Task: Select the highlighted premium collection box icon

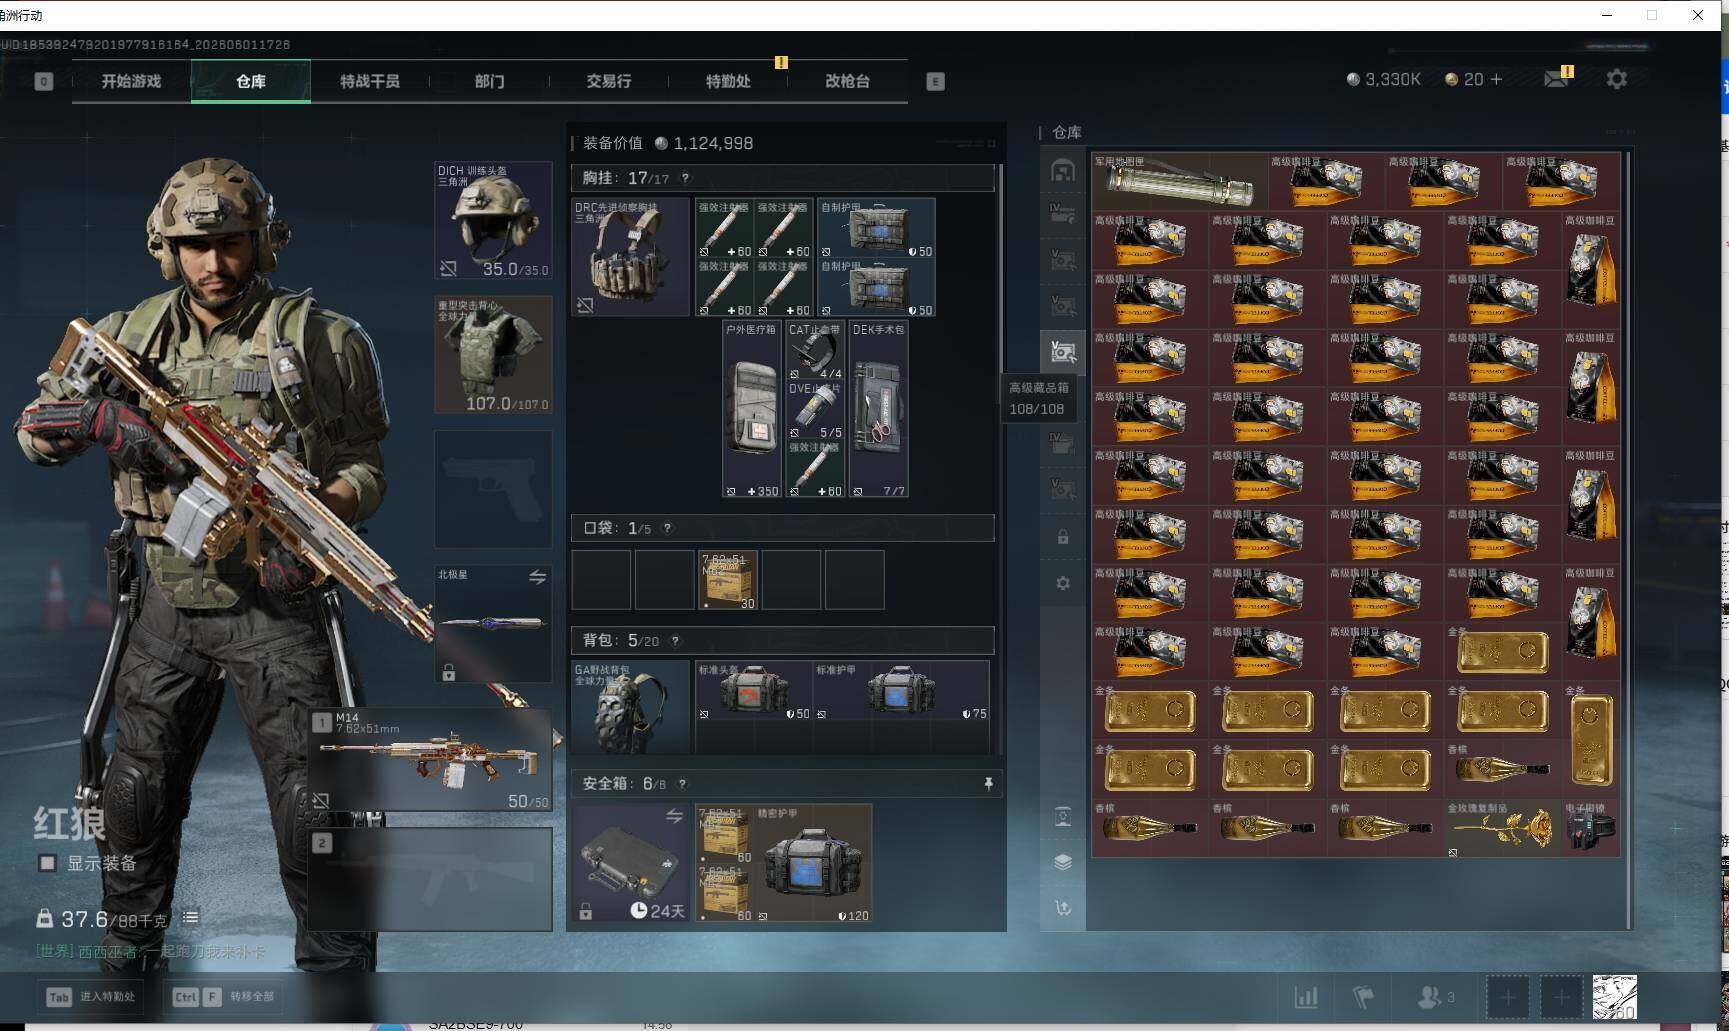Action: click(1062, 351)
